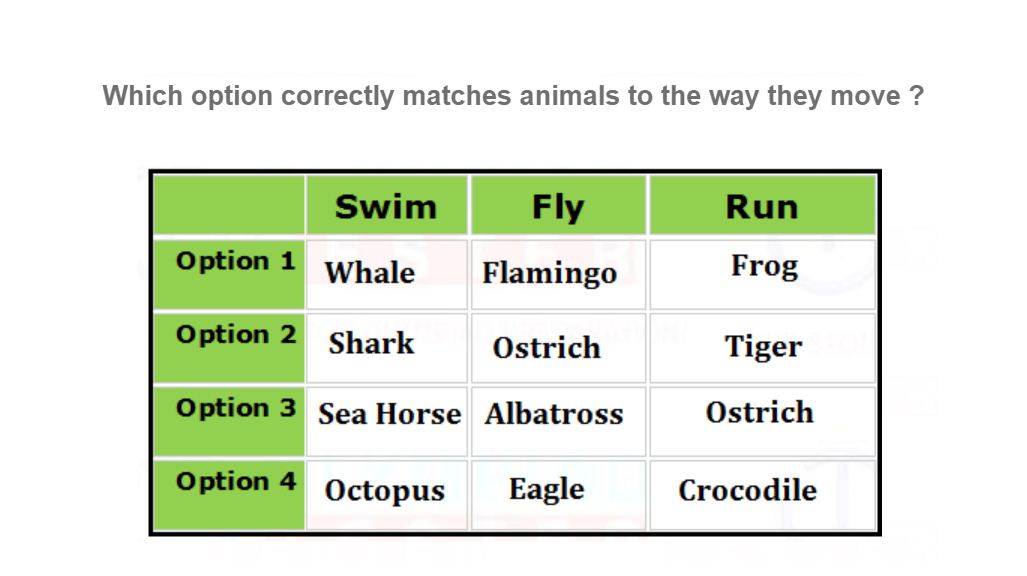Select the Whale cell
The image size is (1027, 576).
click(x=370, y=273)
